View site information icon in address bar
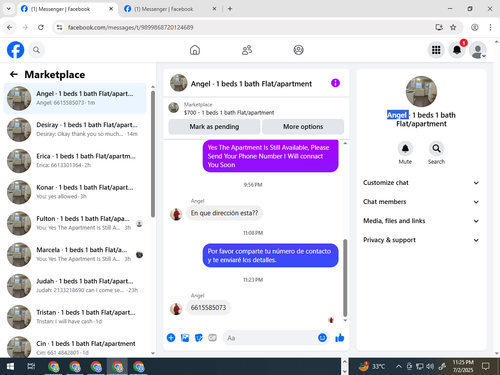The image size is (500, 375). point(59,27)
